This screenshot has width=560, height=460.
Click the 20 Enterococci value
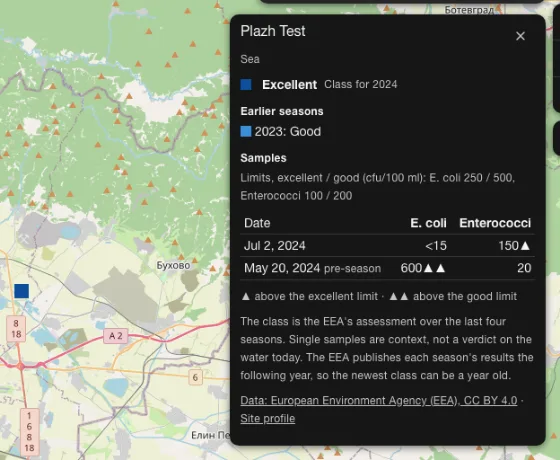coord(524,268)
